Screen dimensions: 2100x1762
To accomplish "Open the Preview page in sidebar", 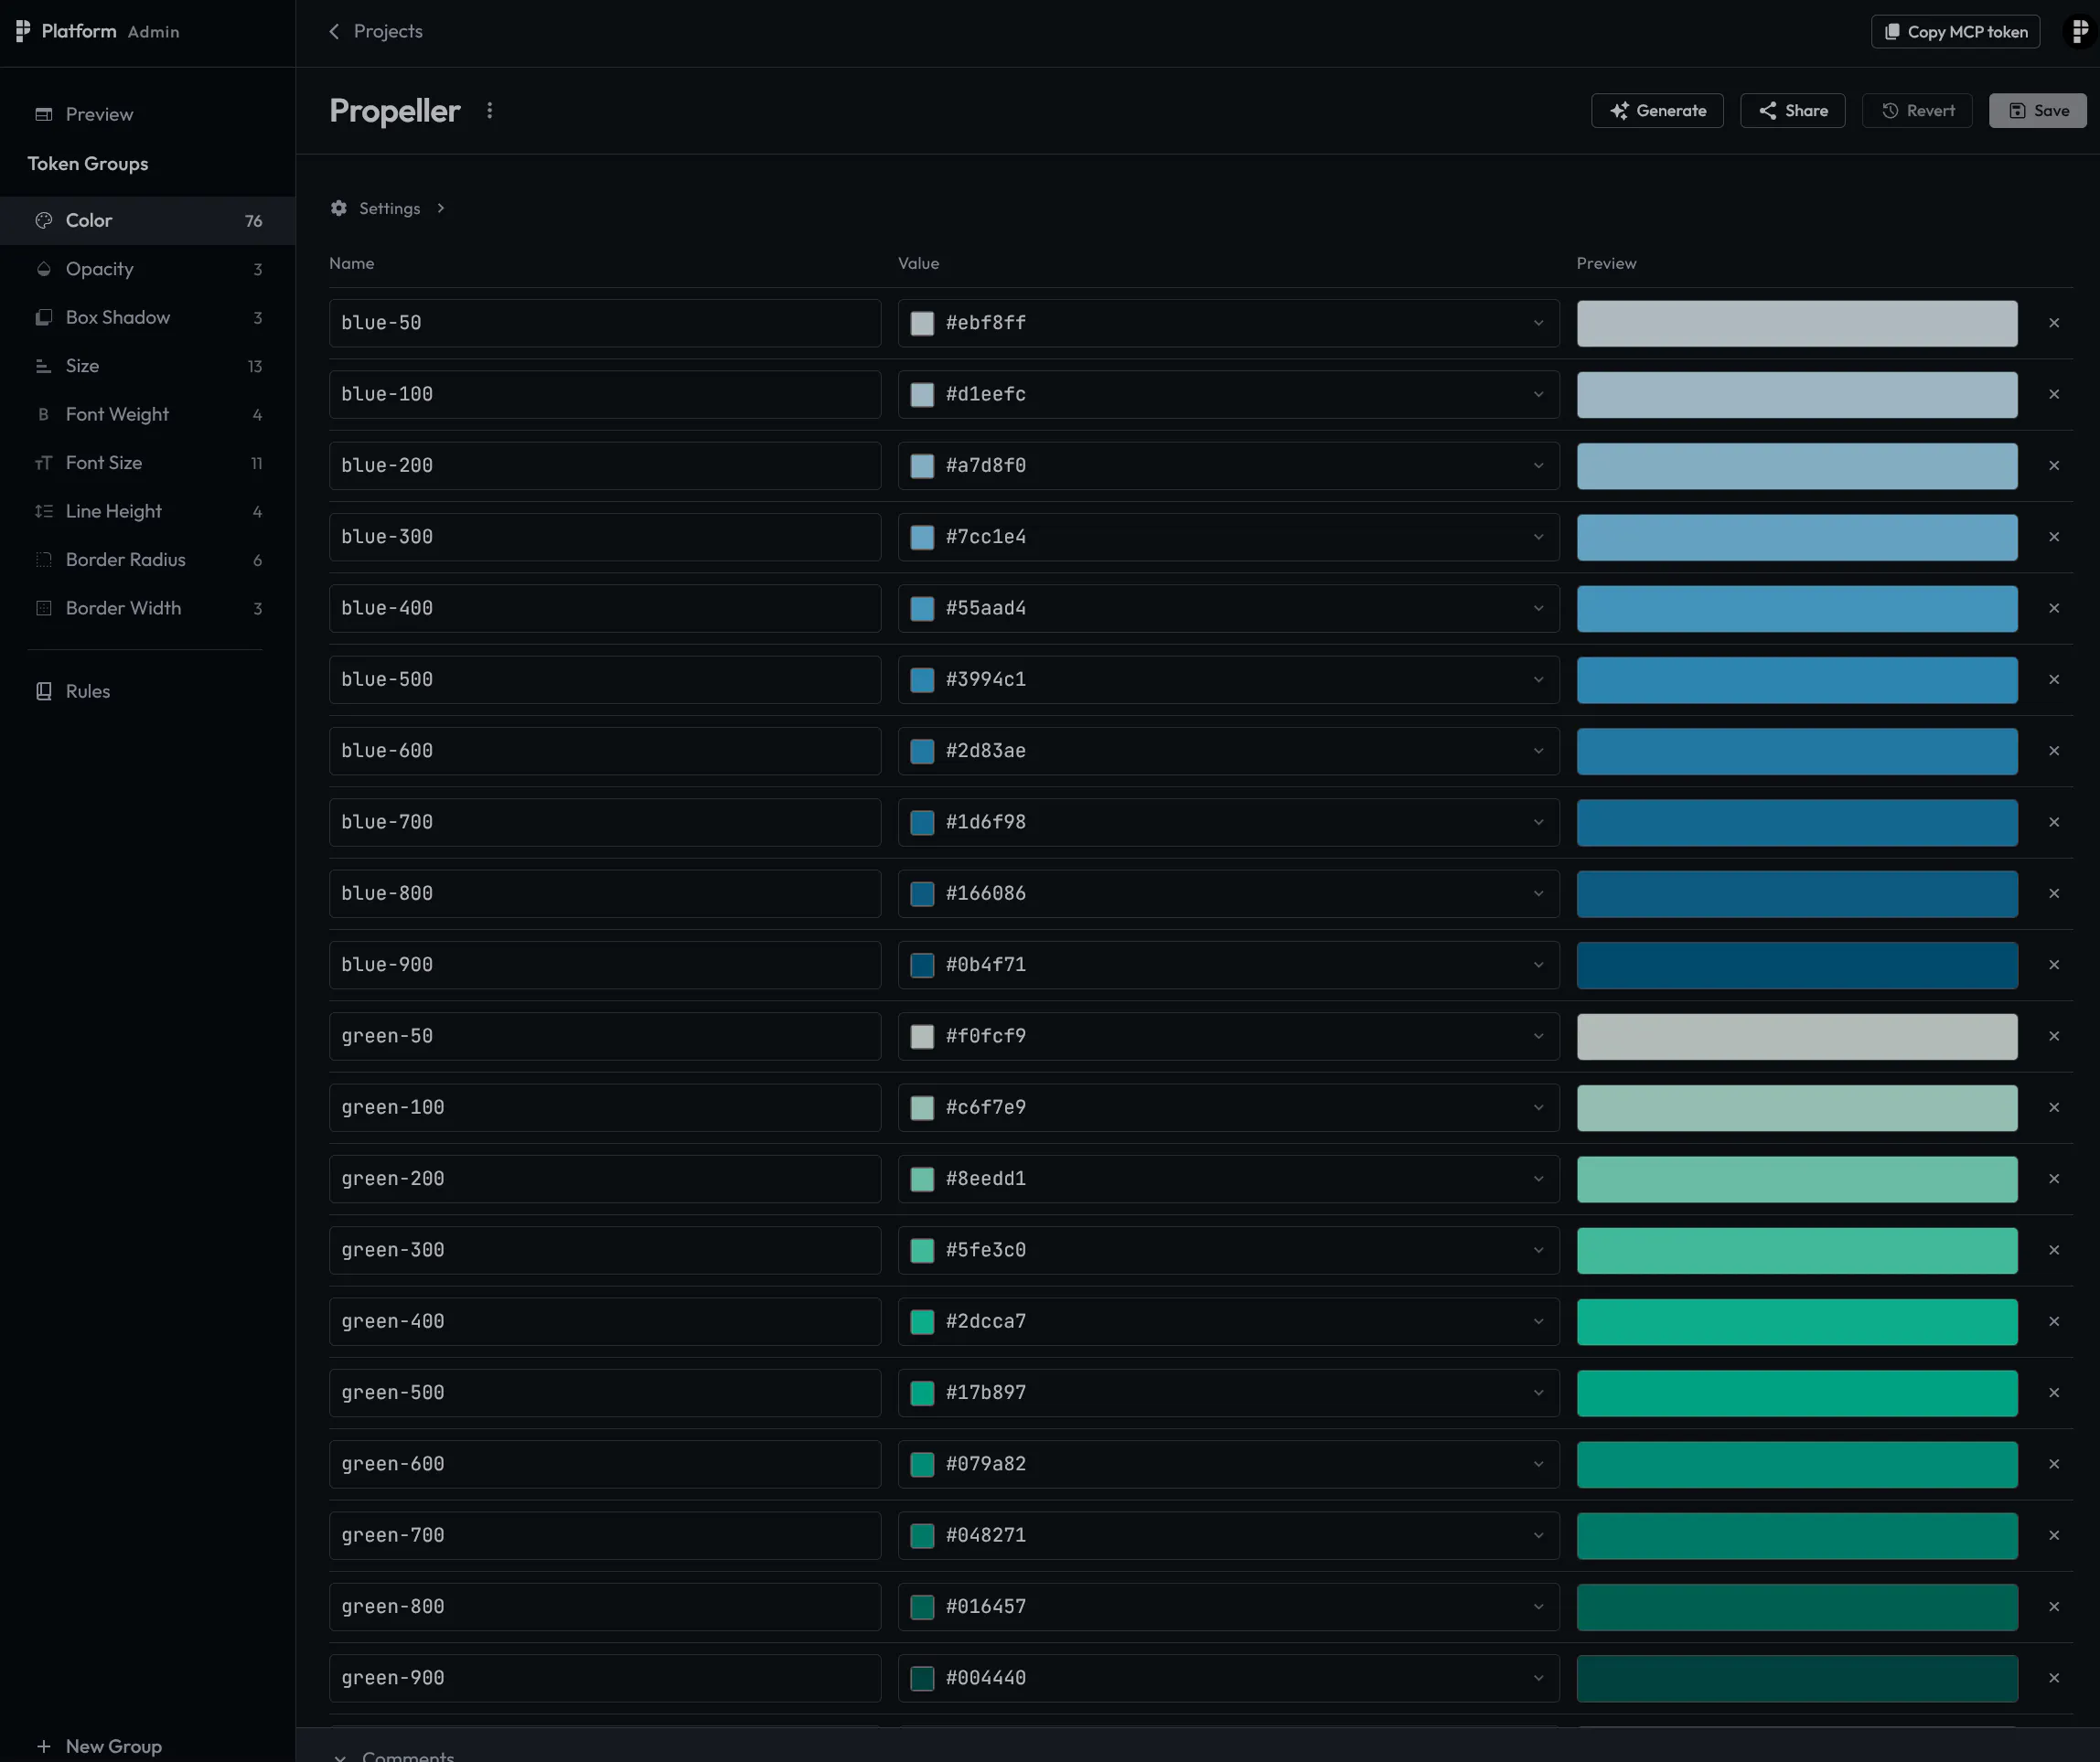I will (x=148, y=114).
